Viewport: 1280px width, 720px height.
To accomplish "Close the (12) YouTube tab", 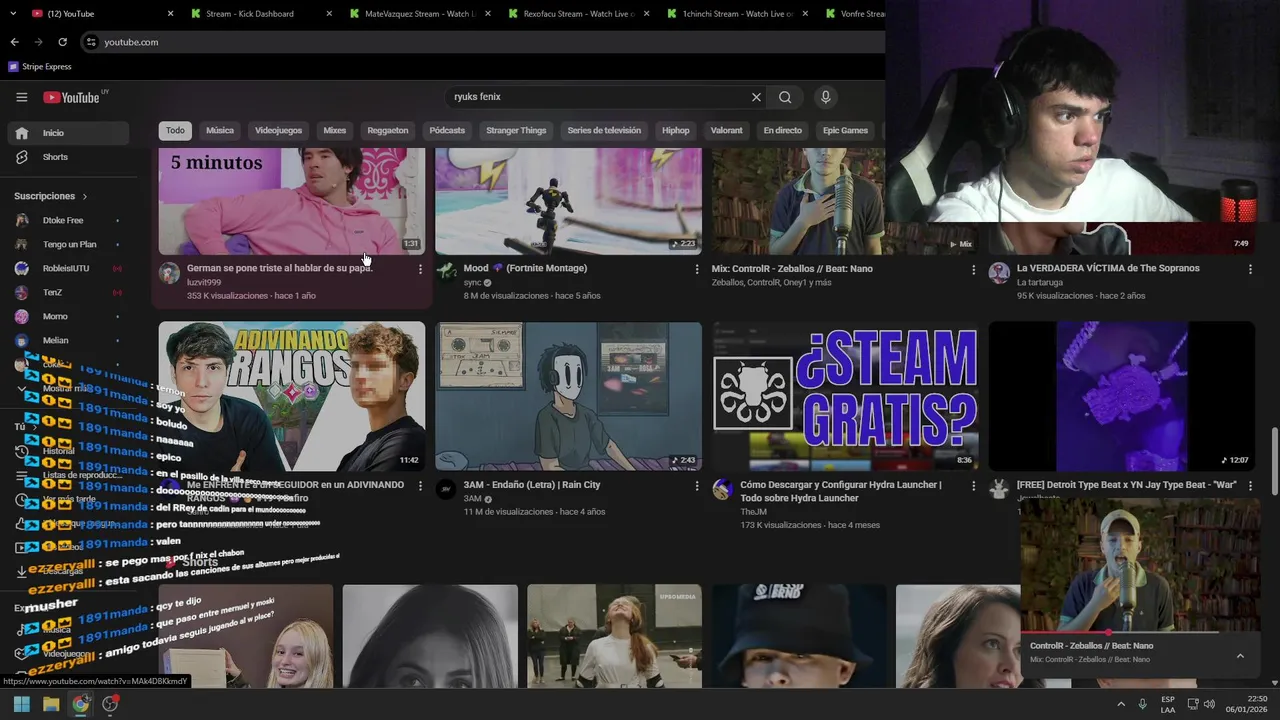I will (x=170, y=14).
